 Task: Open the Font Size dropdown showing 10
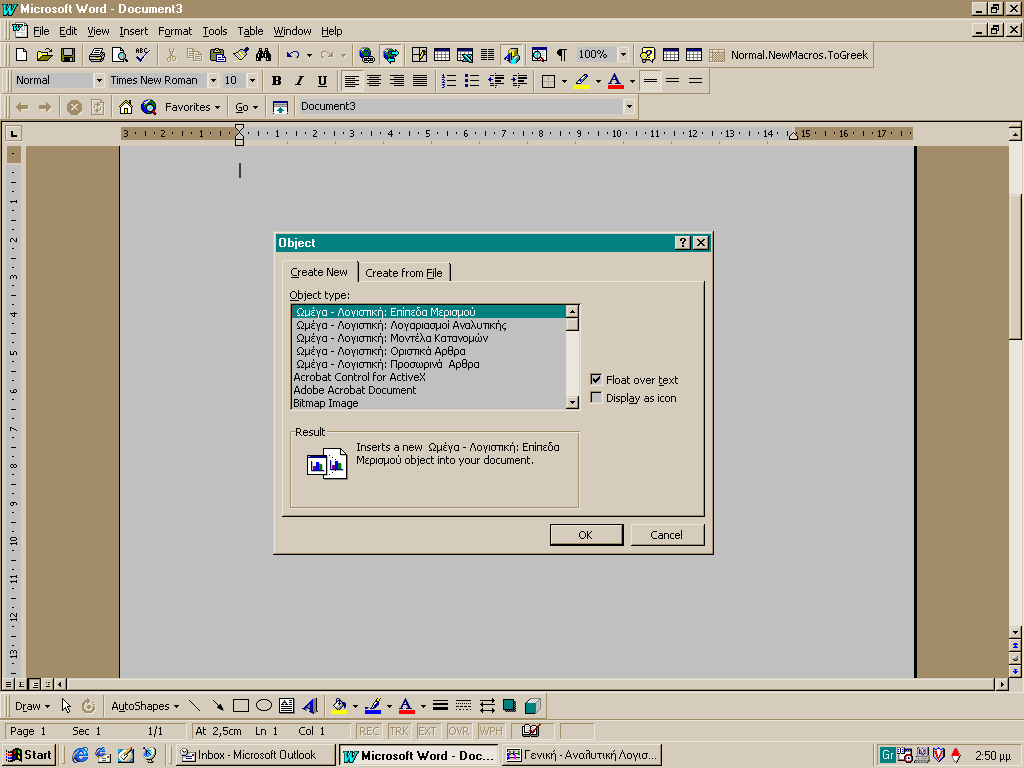coord(252,80)
